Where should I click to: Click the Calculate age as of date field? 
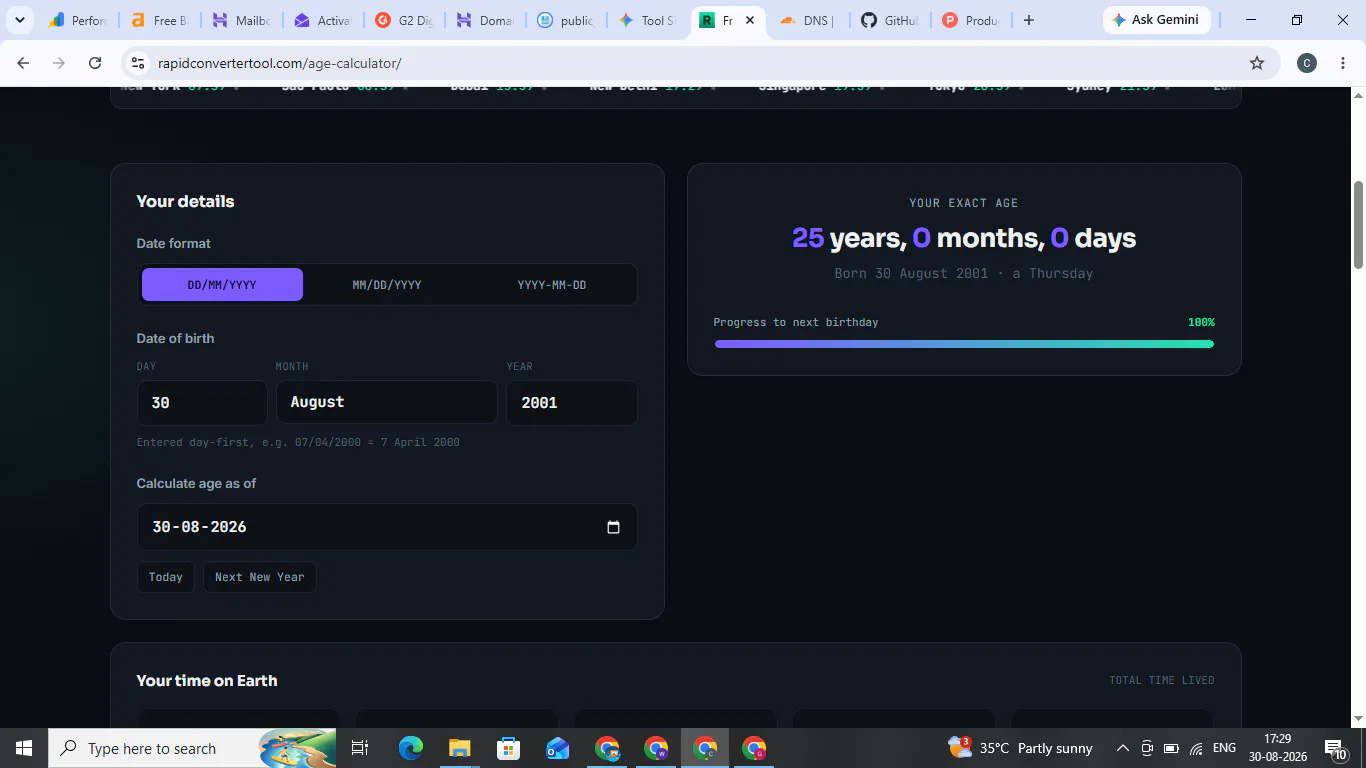[x=387, y=527]
